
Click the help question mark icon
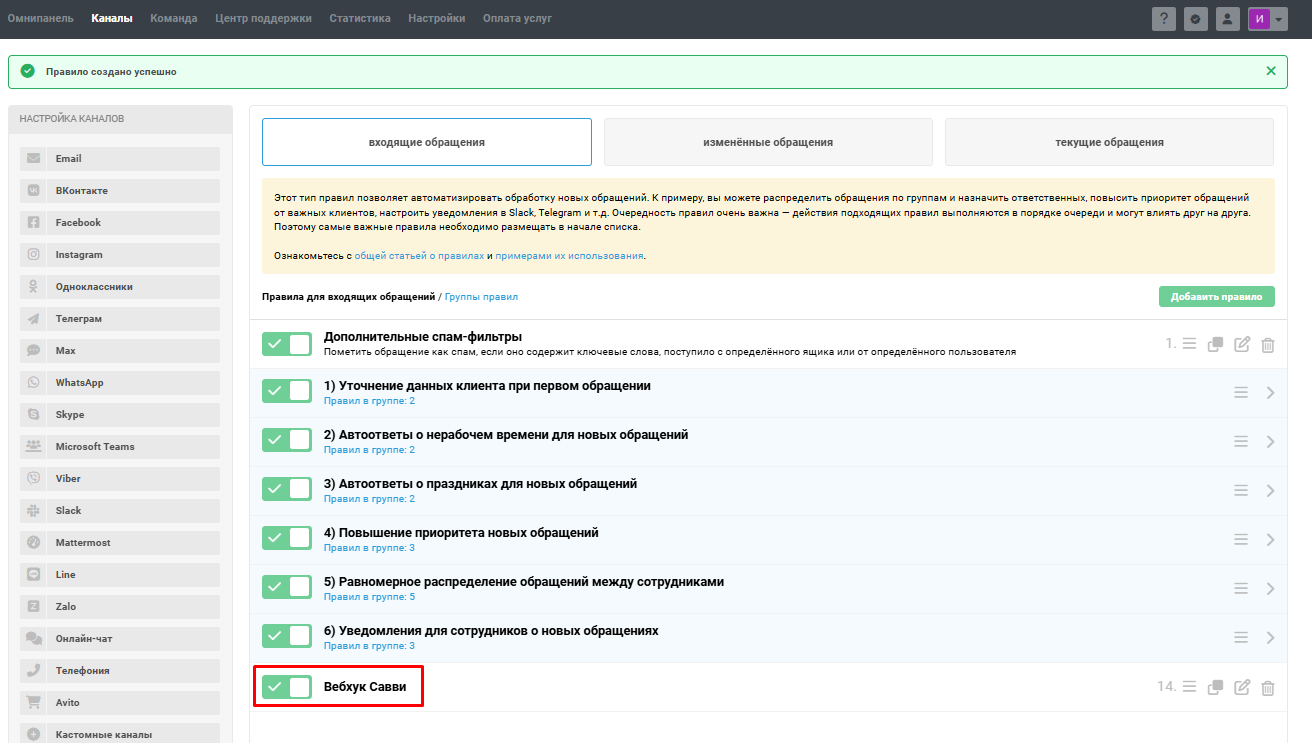pos(1163,19)
